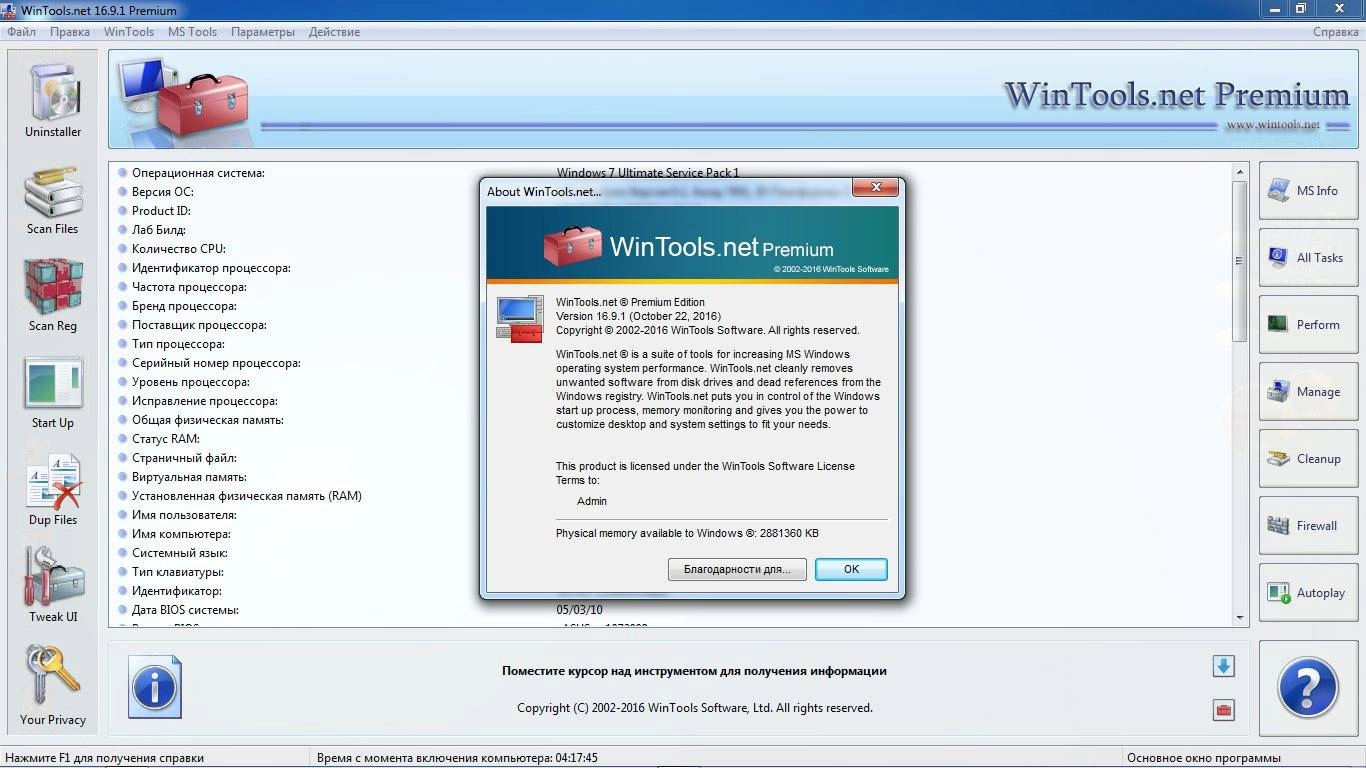1366x768 pixels.
Task: Select the Версия ОС row
Action: click(x=672, y=192)
